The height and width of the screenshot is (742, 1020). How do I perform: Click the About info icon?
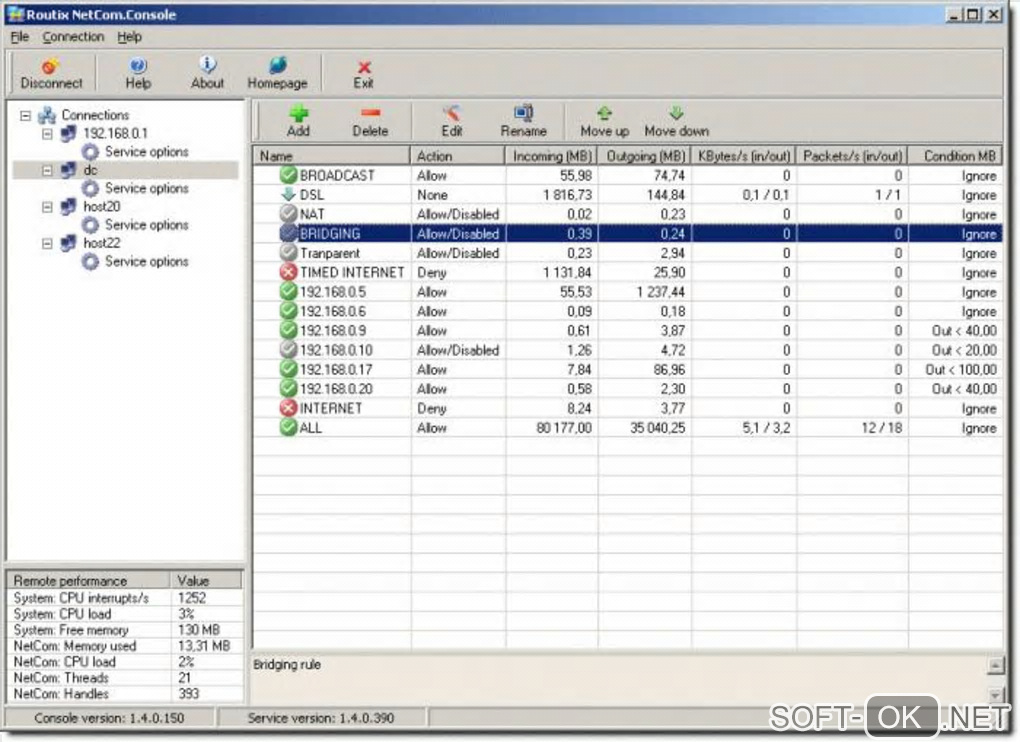[x=208, y=64]
